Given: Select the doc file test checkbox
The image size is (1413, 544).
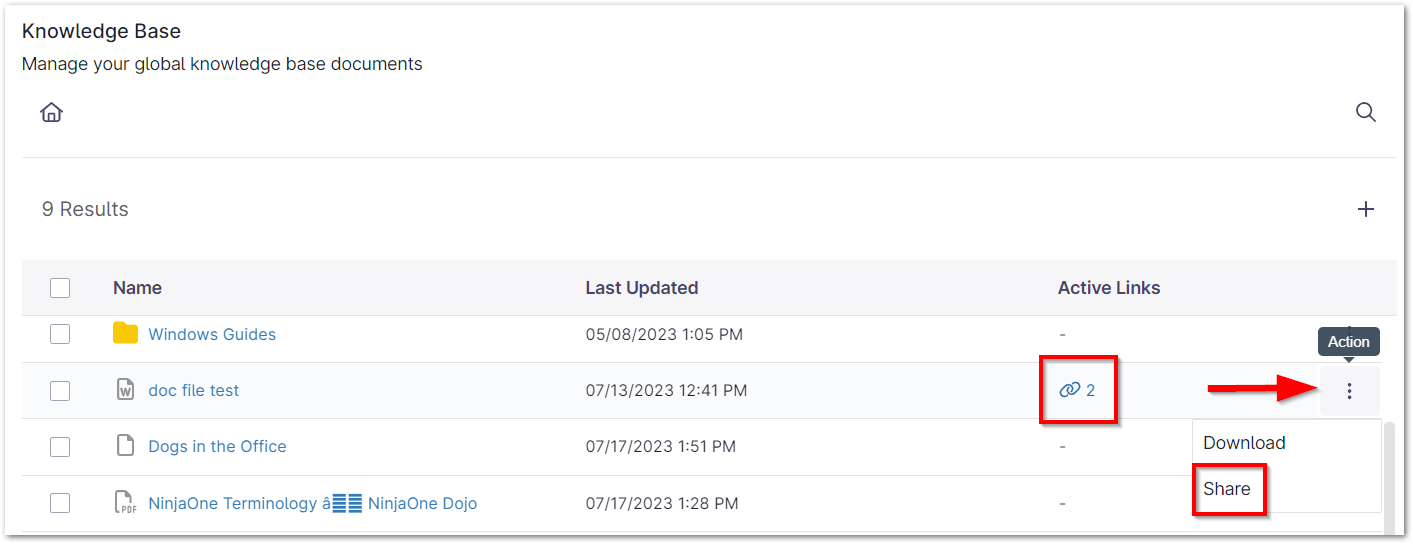Looking at the screenshot, I should [60, 390].
